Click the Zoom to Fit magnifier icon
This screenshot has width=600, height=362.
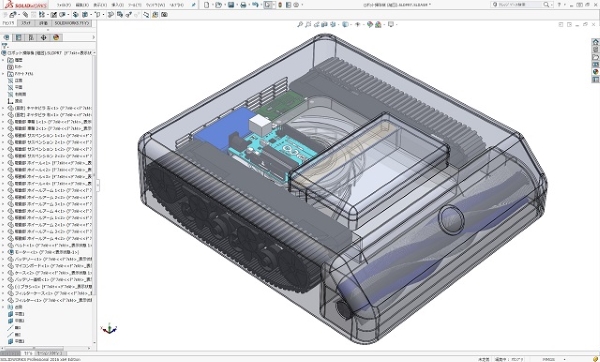300,24
